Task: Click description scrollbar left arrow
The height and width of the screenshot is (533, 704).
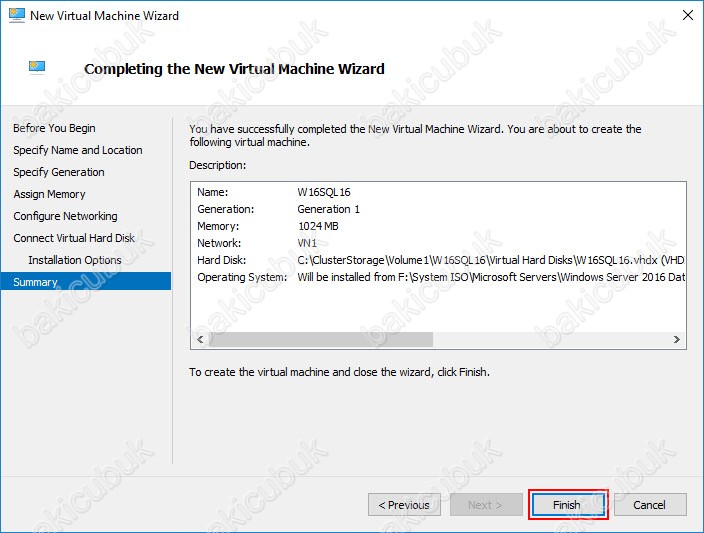Action: coord(200,339)
